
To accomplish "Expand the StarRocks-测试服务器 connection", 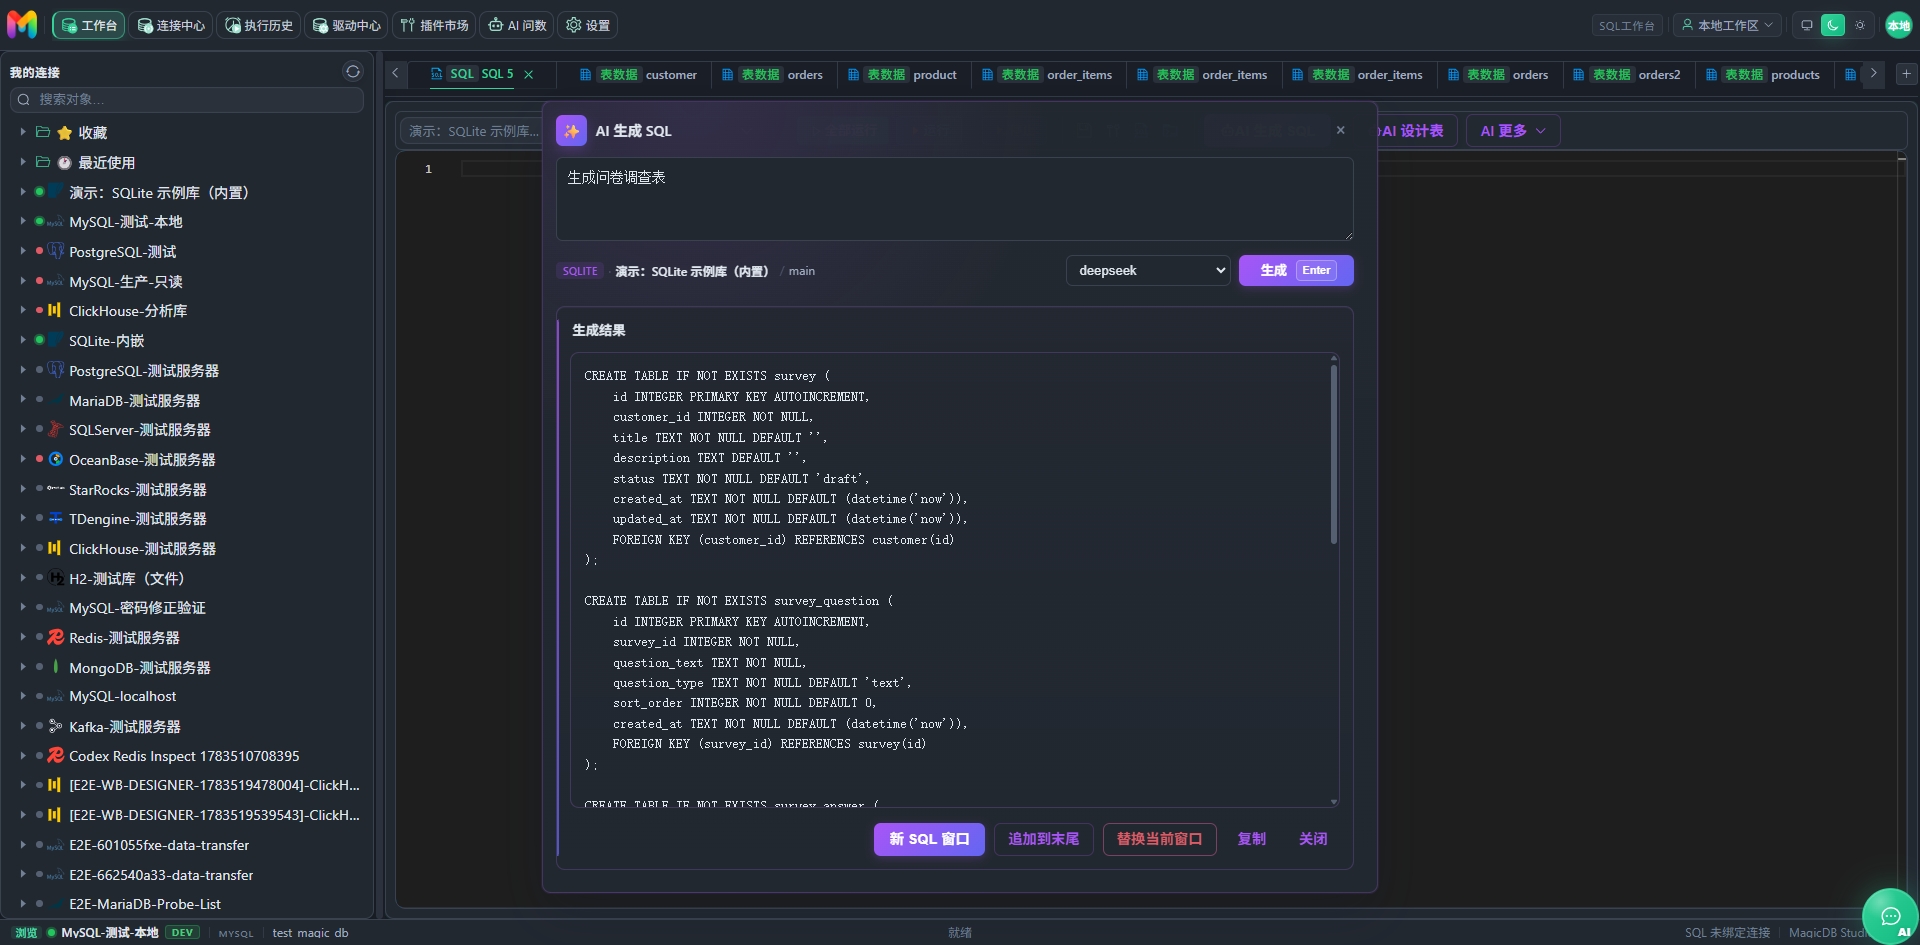I will click(x=23, y=489).
